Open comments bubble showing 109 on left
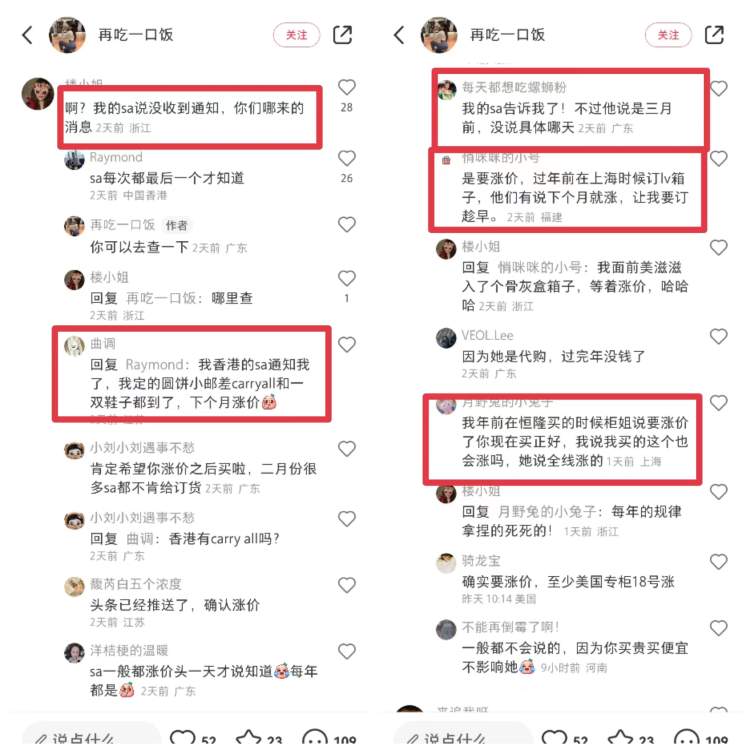750x750 pixels. point(330,739)
